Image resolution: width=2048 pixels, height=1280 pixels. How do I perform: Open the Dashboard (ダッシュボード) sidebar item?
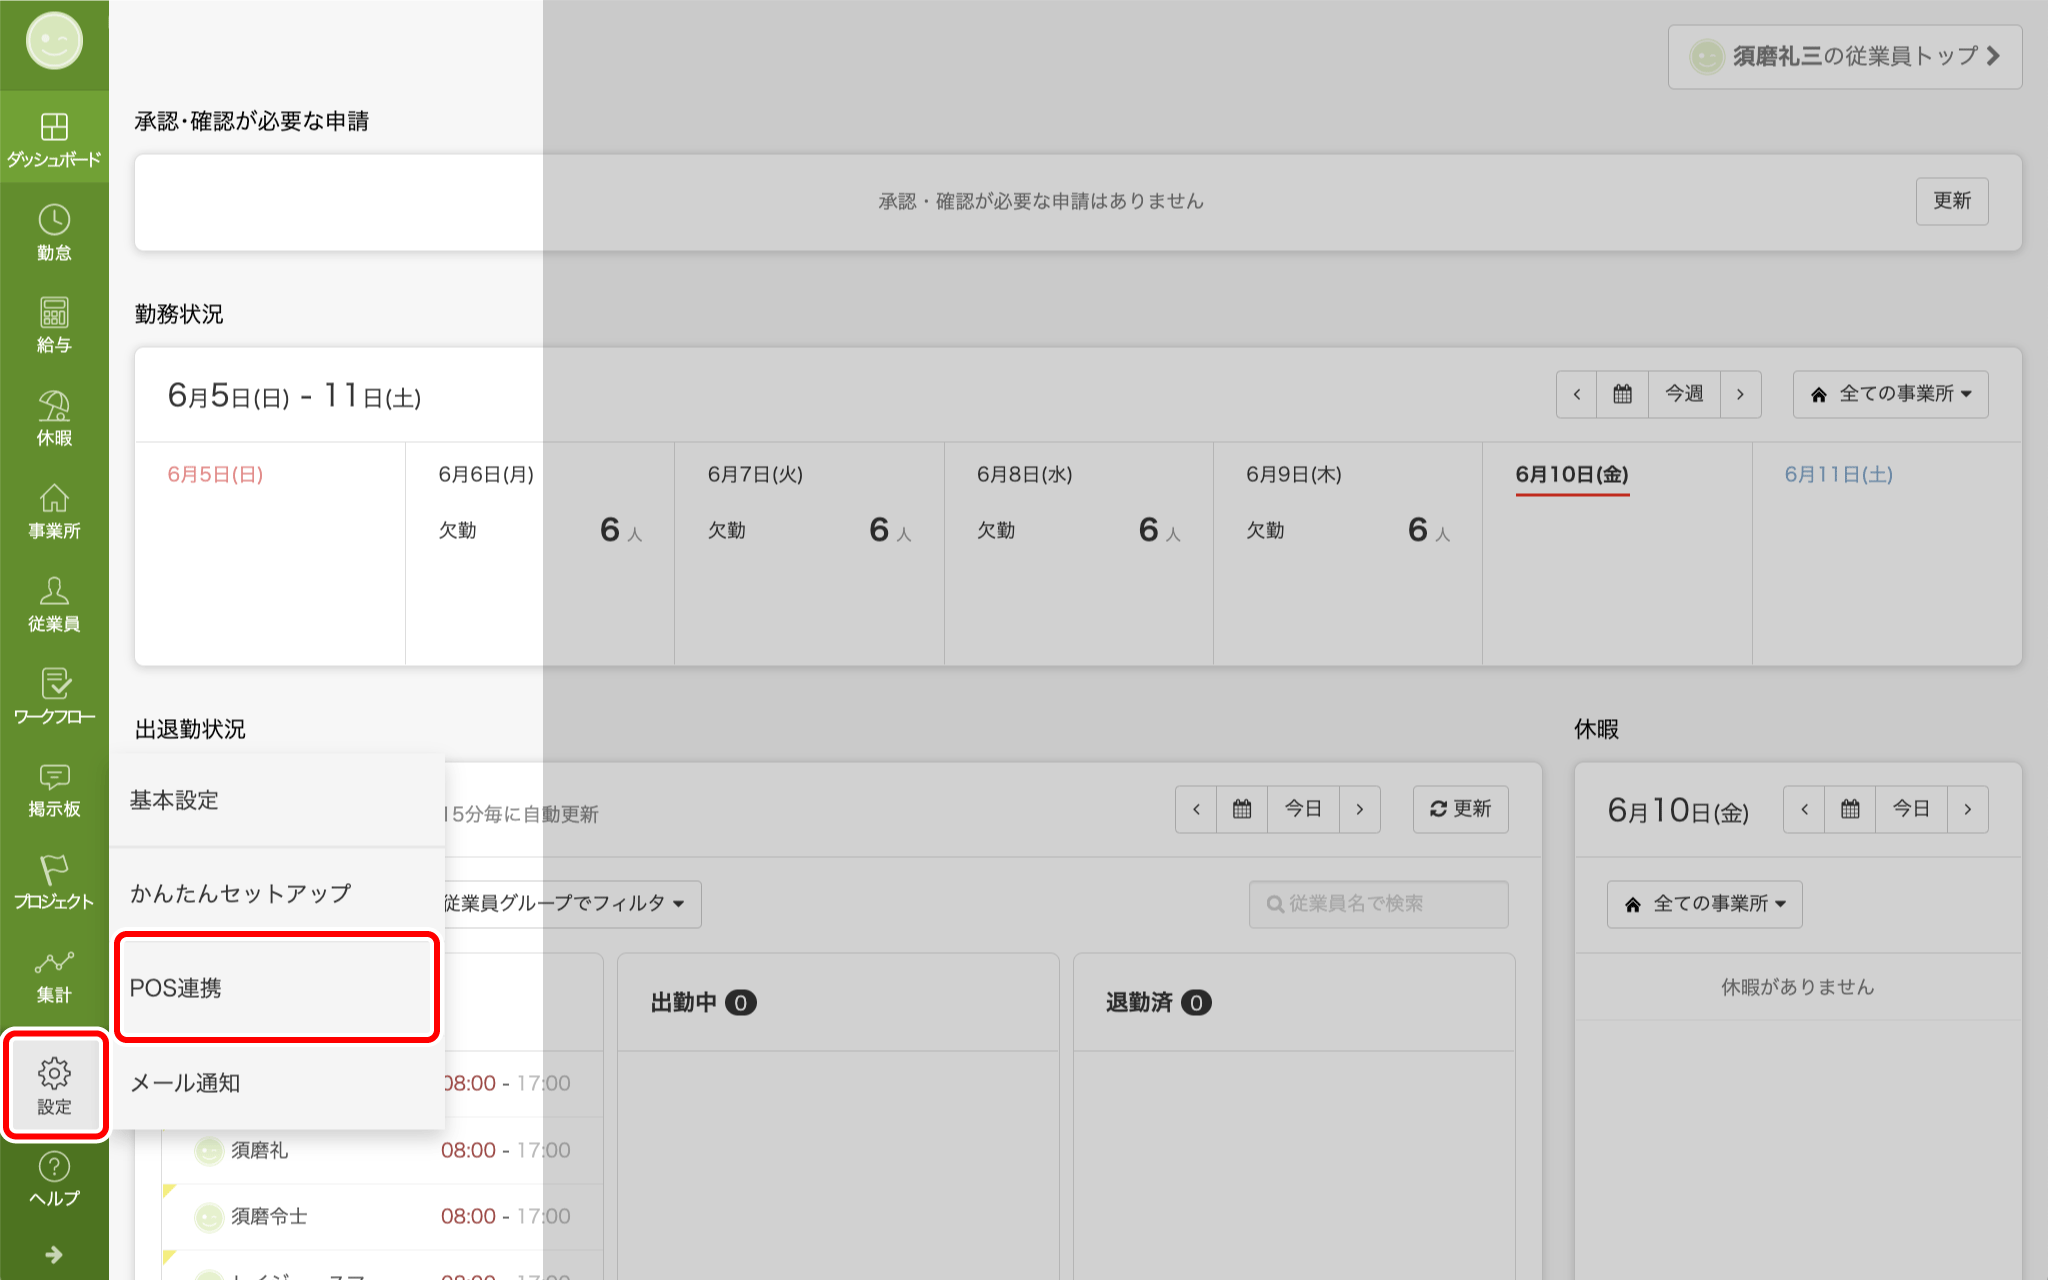click(54, 138)
